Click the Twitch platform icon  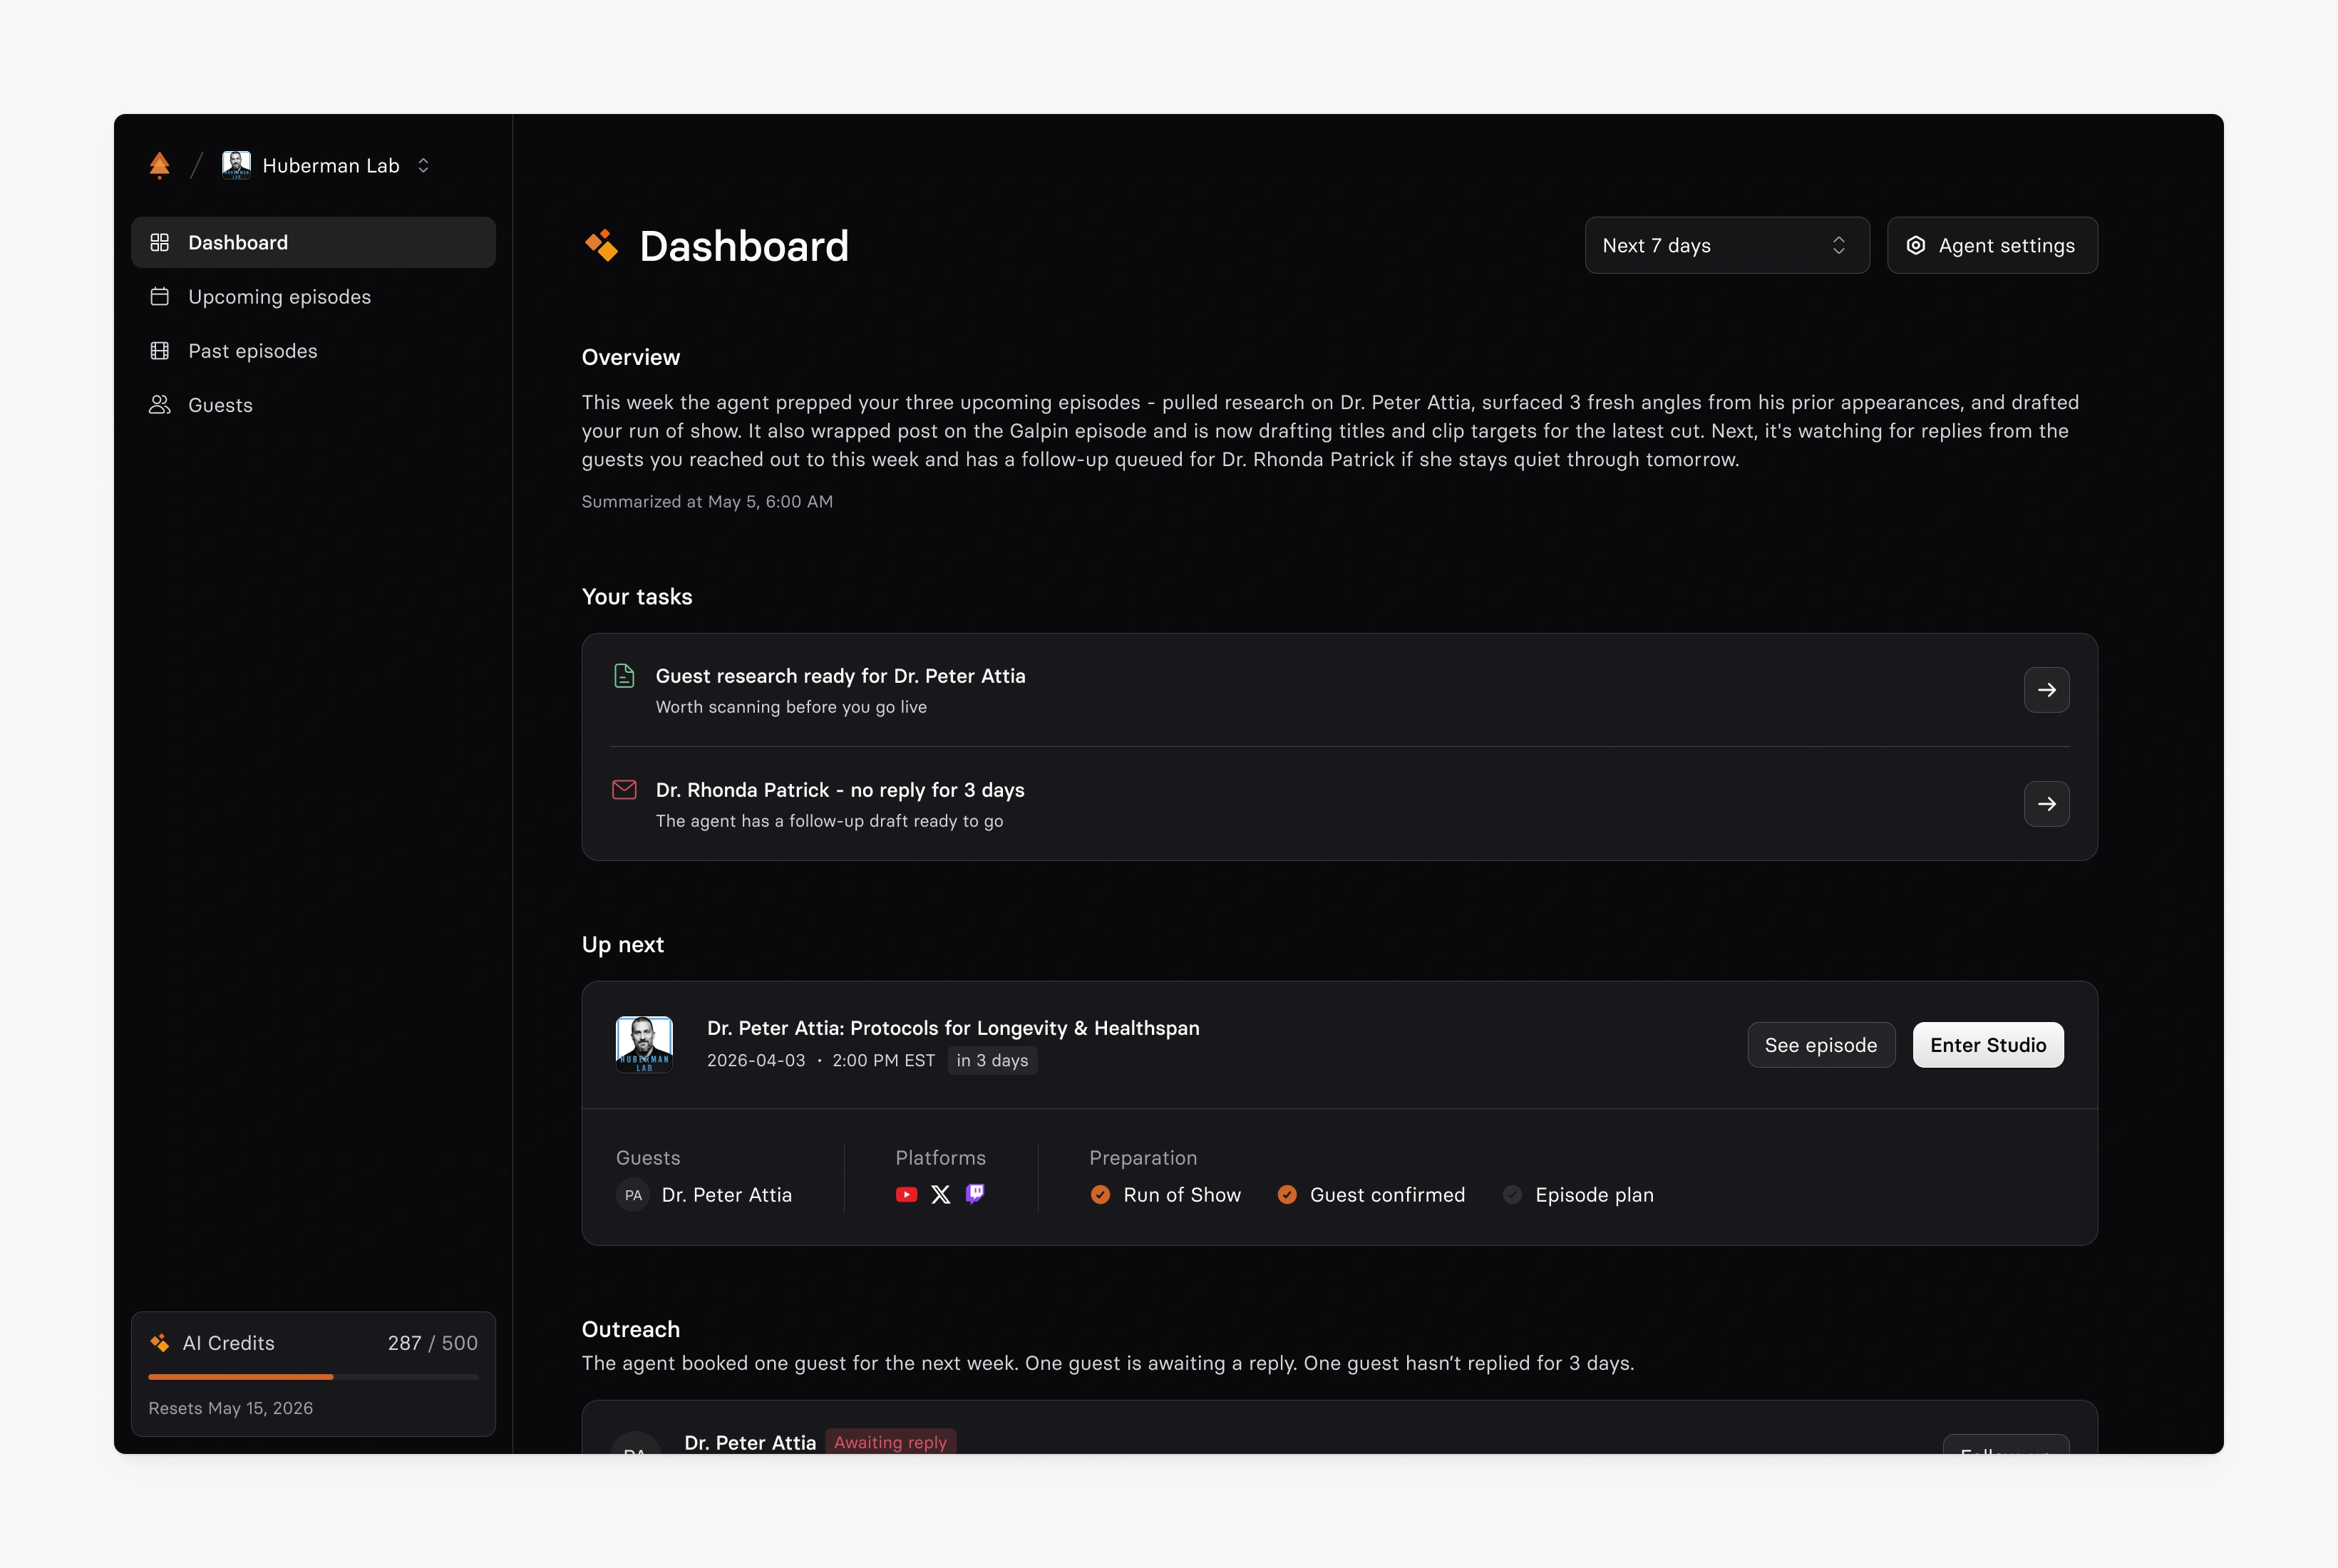point(975,1194)
